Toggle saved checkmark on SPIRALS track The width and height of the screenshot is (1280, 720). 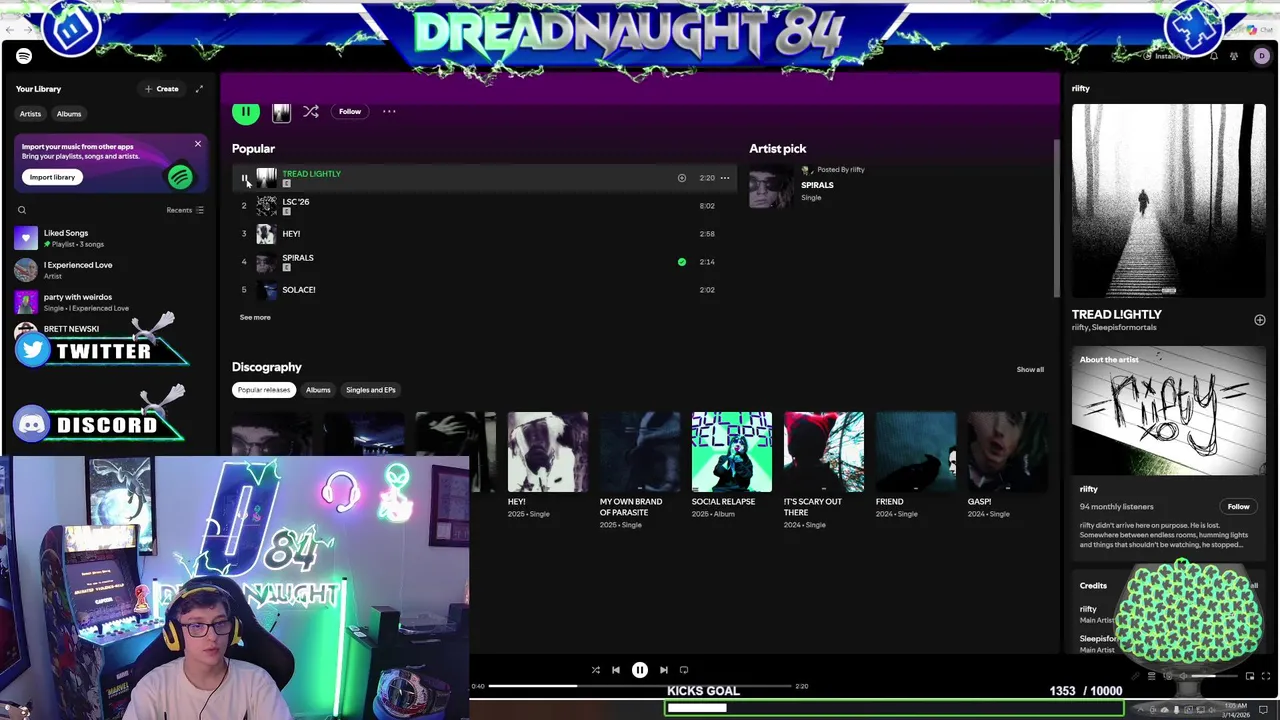click(x=682, y=262)
